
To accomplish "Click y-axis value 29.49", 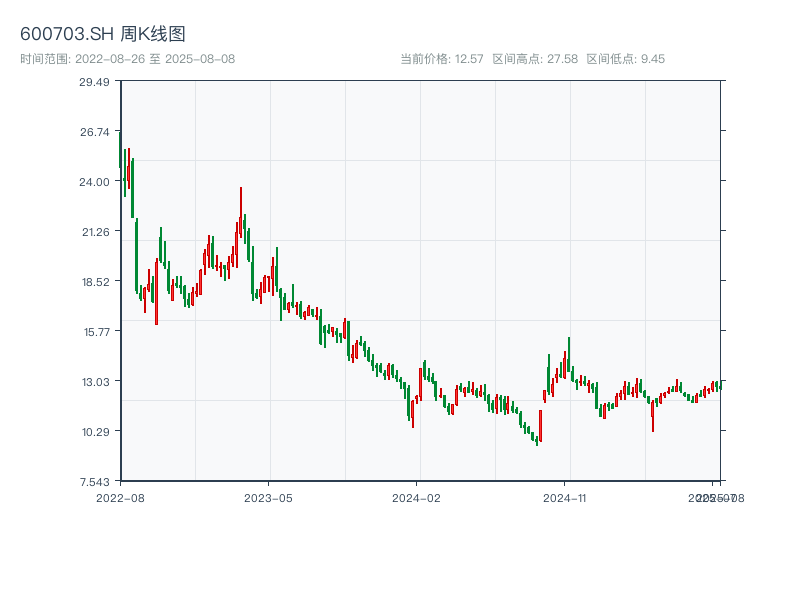I will (94, 82).
